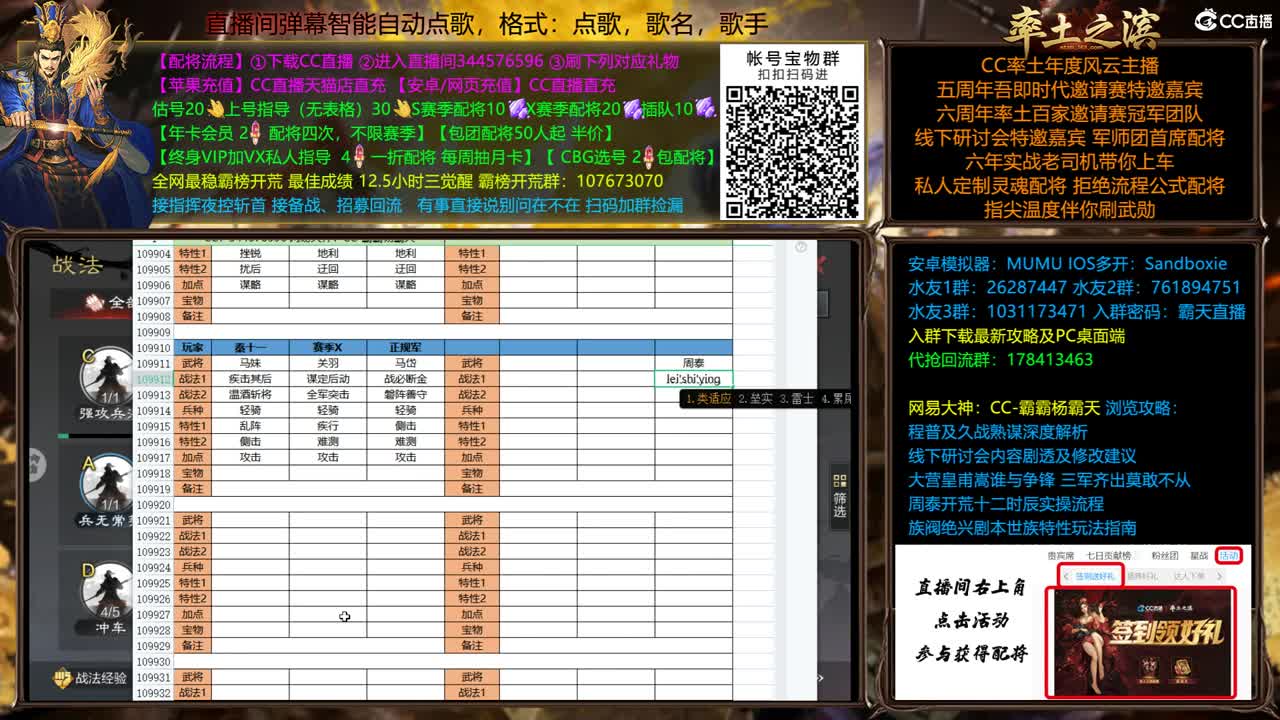Select the 磐阵善守 tactic cell
The width and height of the screenshot is (1280, 720).
(x=405, y=395)
